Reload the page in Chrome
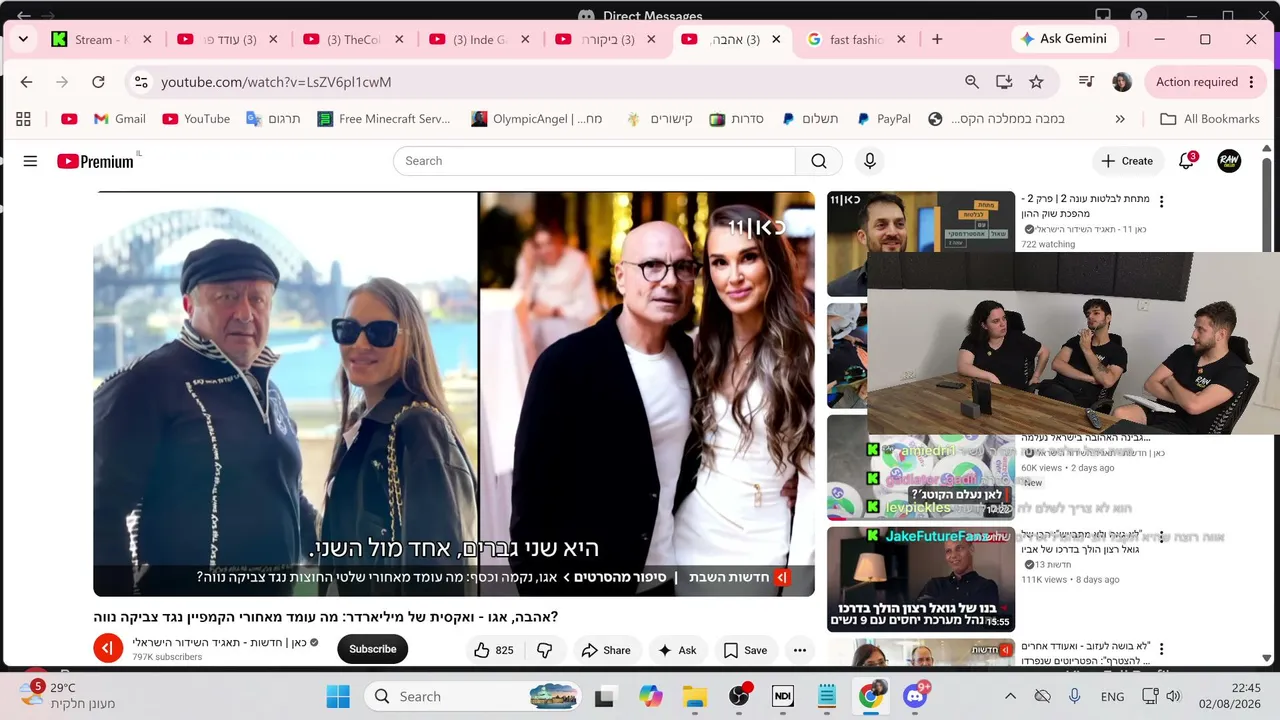The width and height of the screenshot is (1280, 720). pyautogui.click(x=98, y=82)
